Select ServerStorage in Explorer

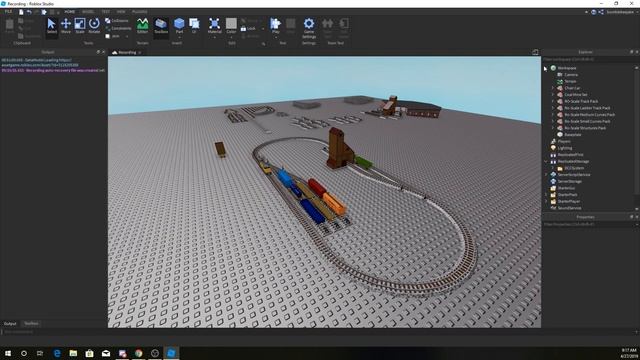pyautogui.click(x=569, y=181)
